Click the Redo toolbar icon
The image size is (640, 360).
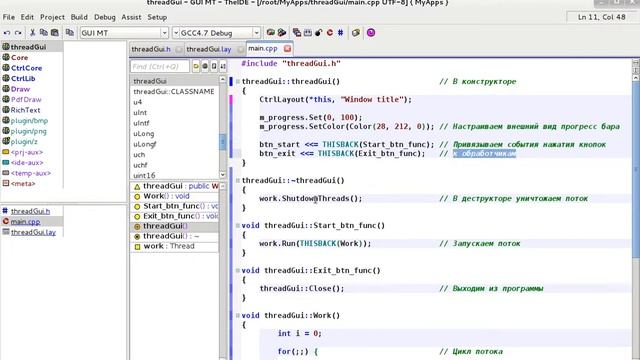pos(18,33)
